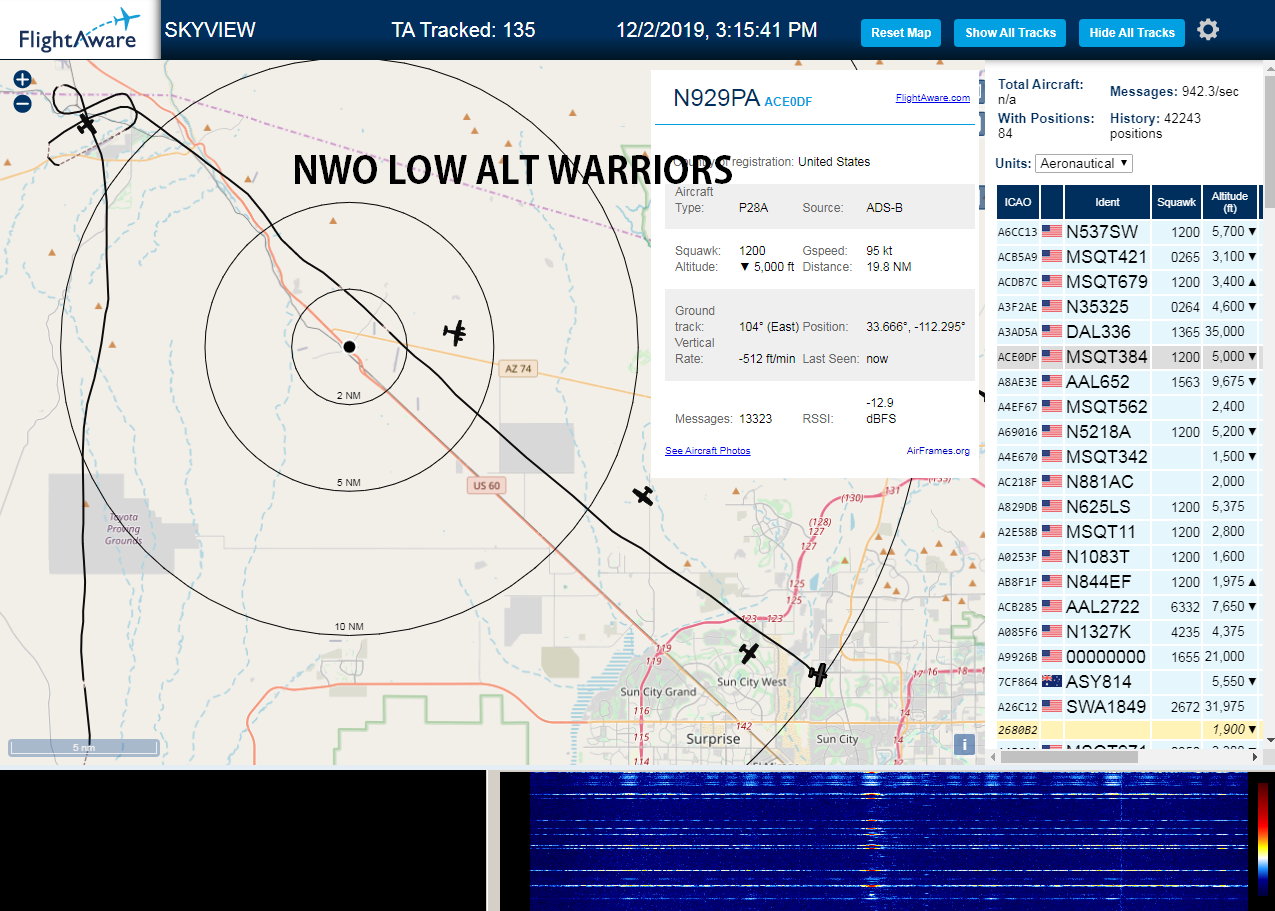
Task: Click the FlightAware logo
Action: click(79, 30)
